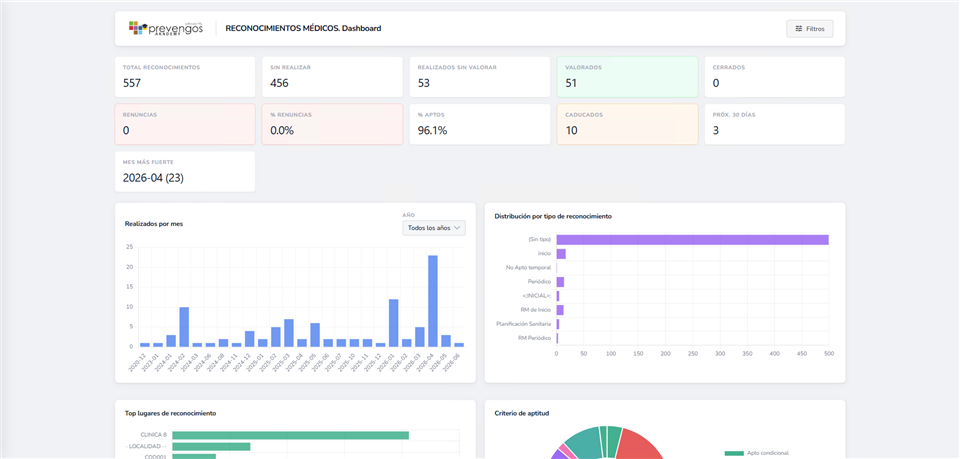Click the 2024-02 bar in monthly chart
Image resolution: width=960 pixels, height=459 pixels.
(184, 327)
